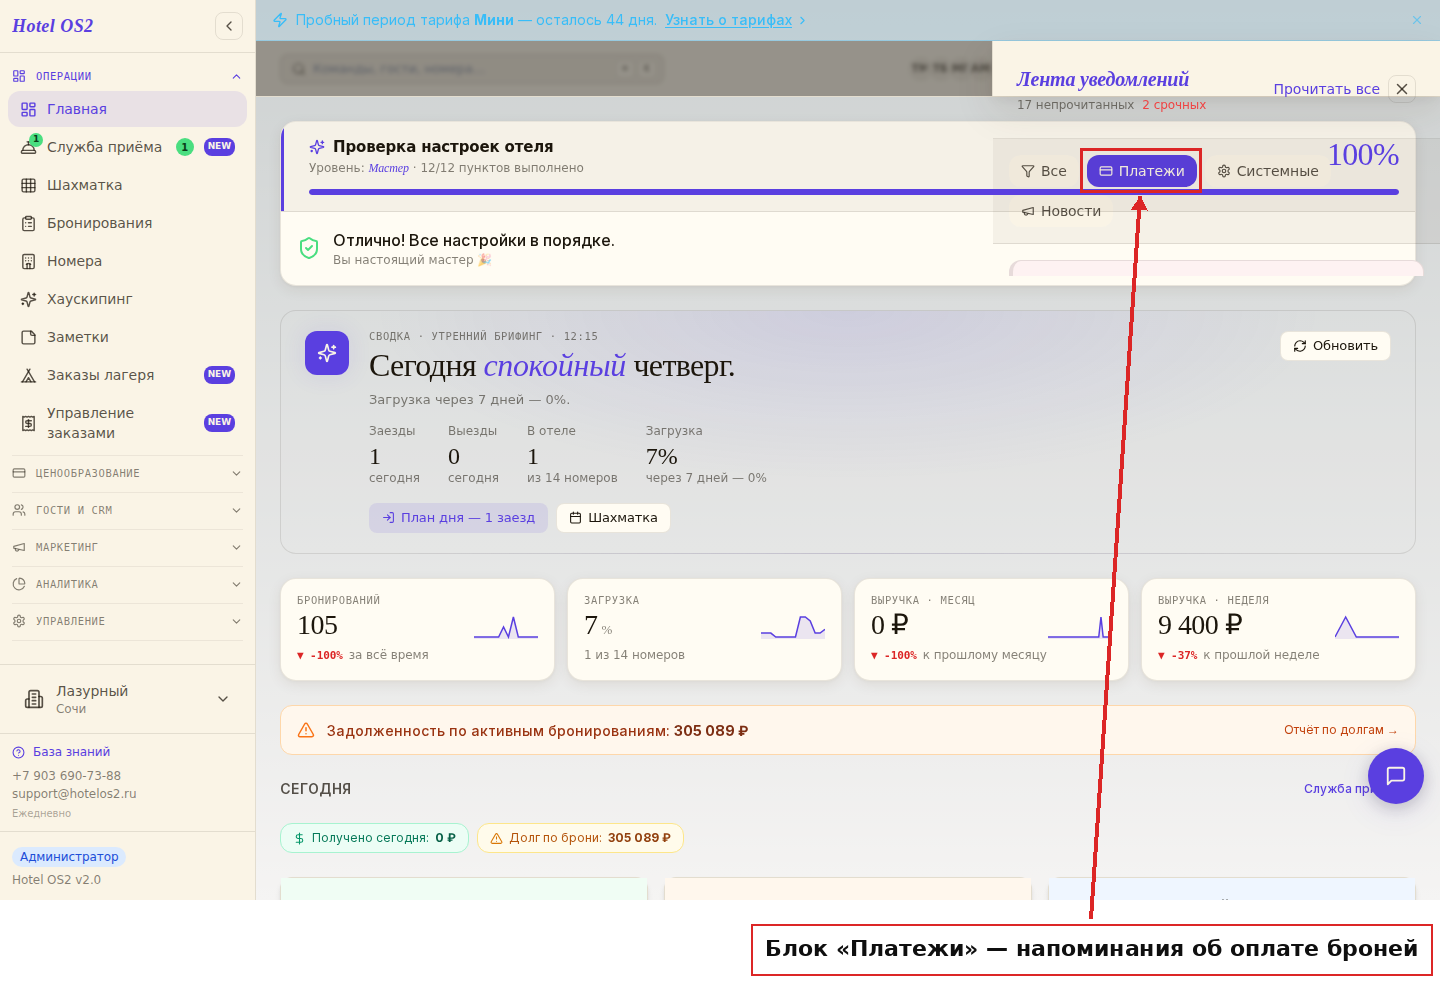
Task: Click План дня — 1 заезд button
Action: 458,518
